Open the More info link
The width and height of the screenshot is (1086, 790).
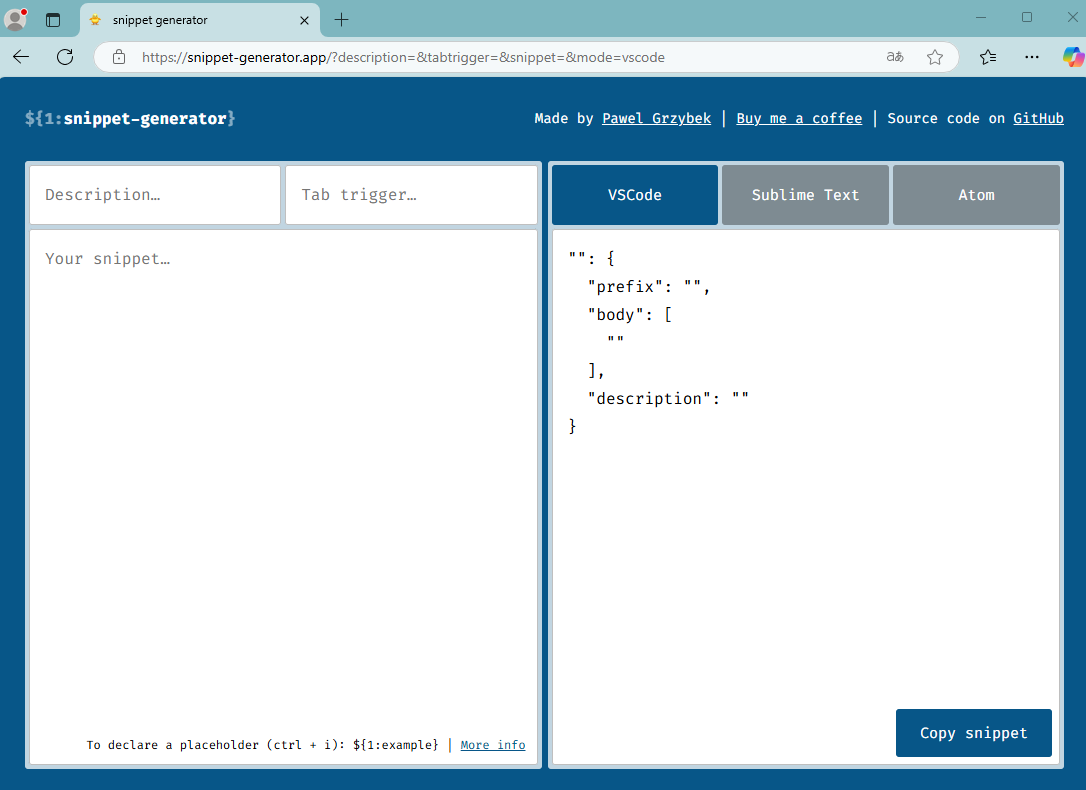pyautogui.click(x=493, y=745)
